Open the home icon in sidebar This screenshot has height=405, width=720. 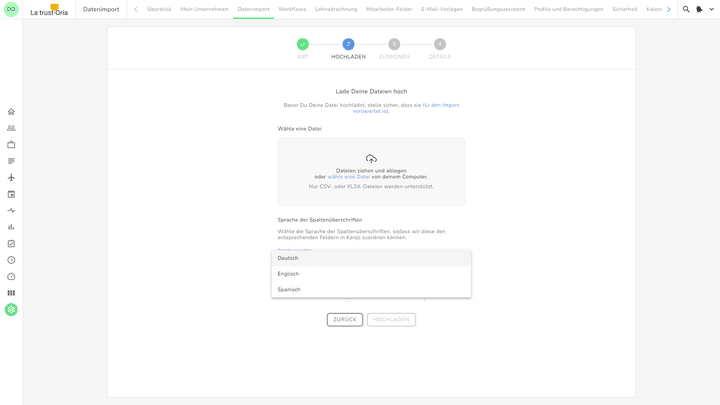point(11,112)
